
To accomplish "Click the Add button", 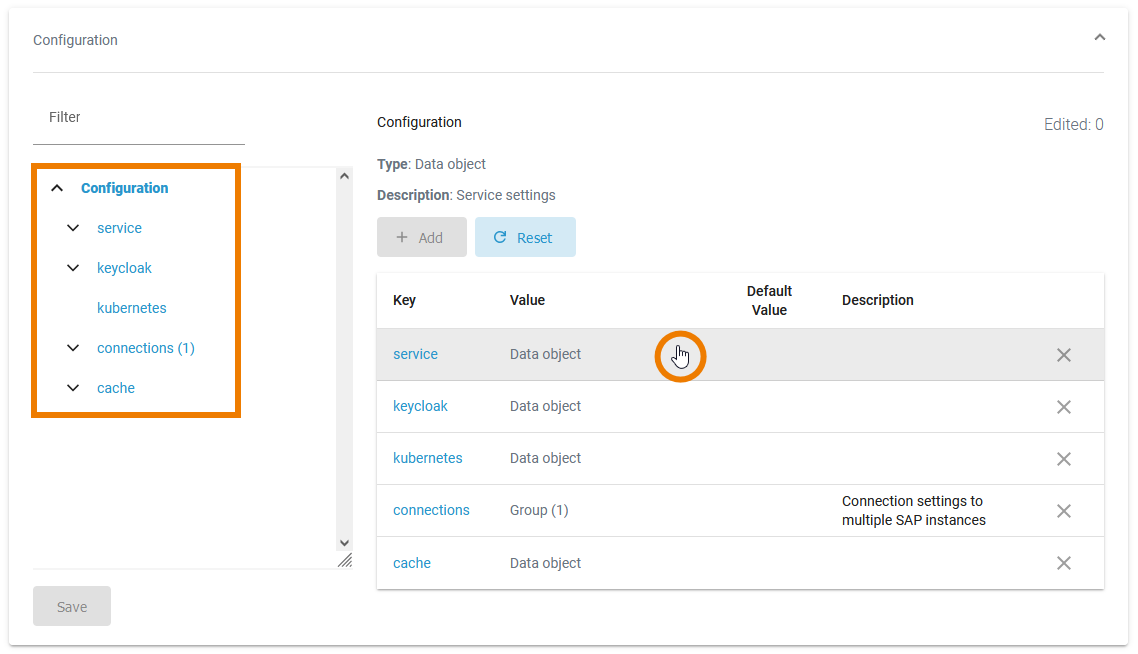I will coord(421,237).
